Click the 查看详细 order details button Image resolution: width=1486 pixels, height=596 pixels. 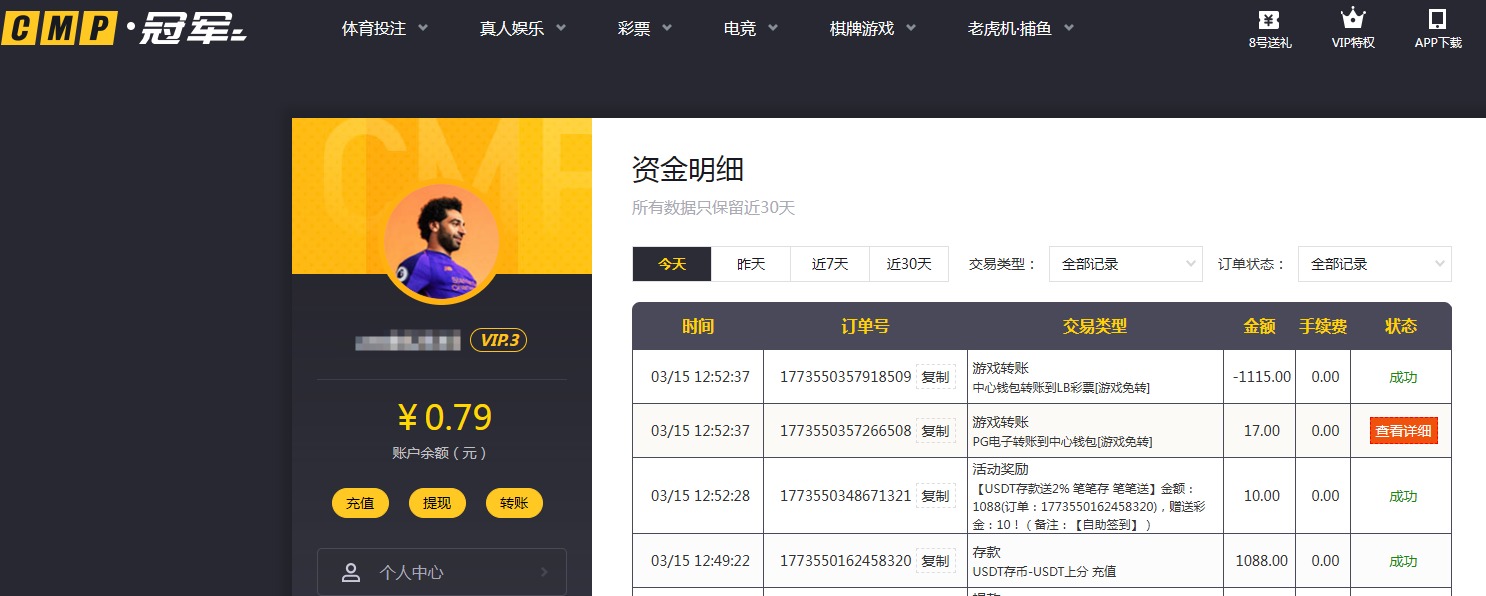[x=1402, y=430]
